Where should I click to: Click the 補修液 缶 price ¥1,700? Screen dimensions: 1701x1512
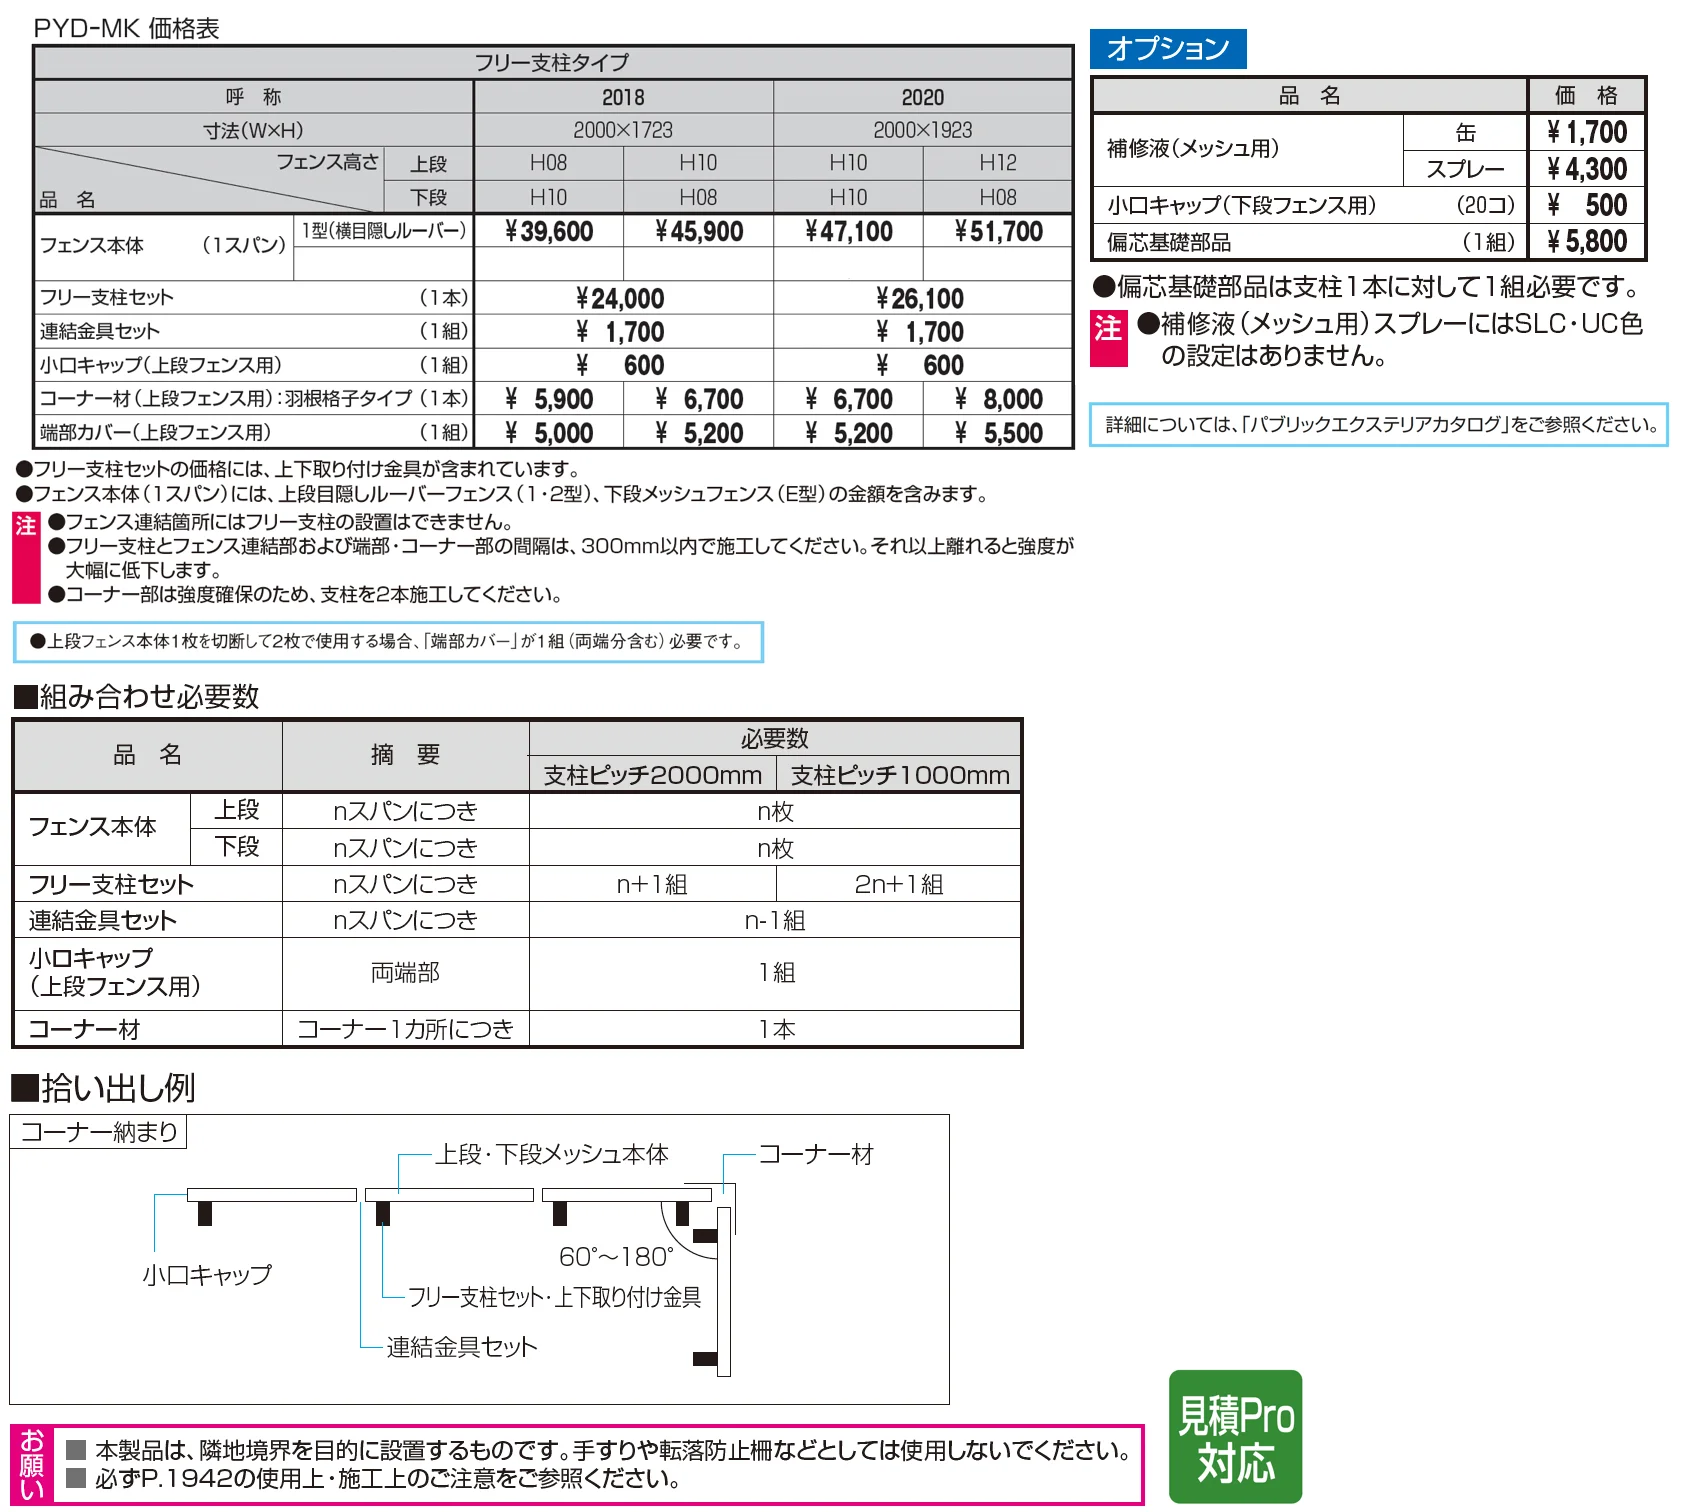click(1587, 132)
